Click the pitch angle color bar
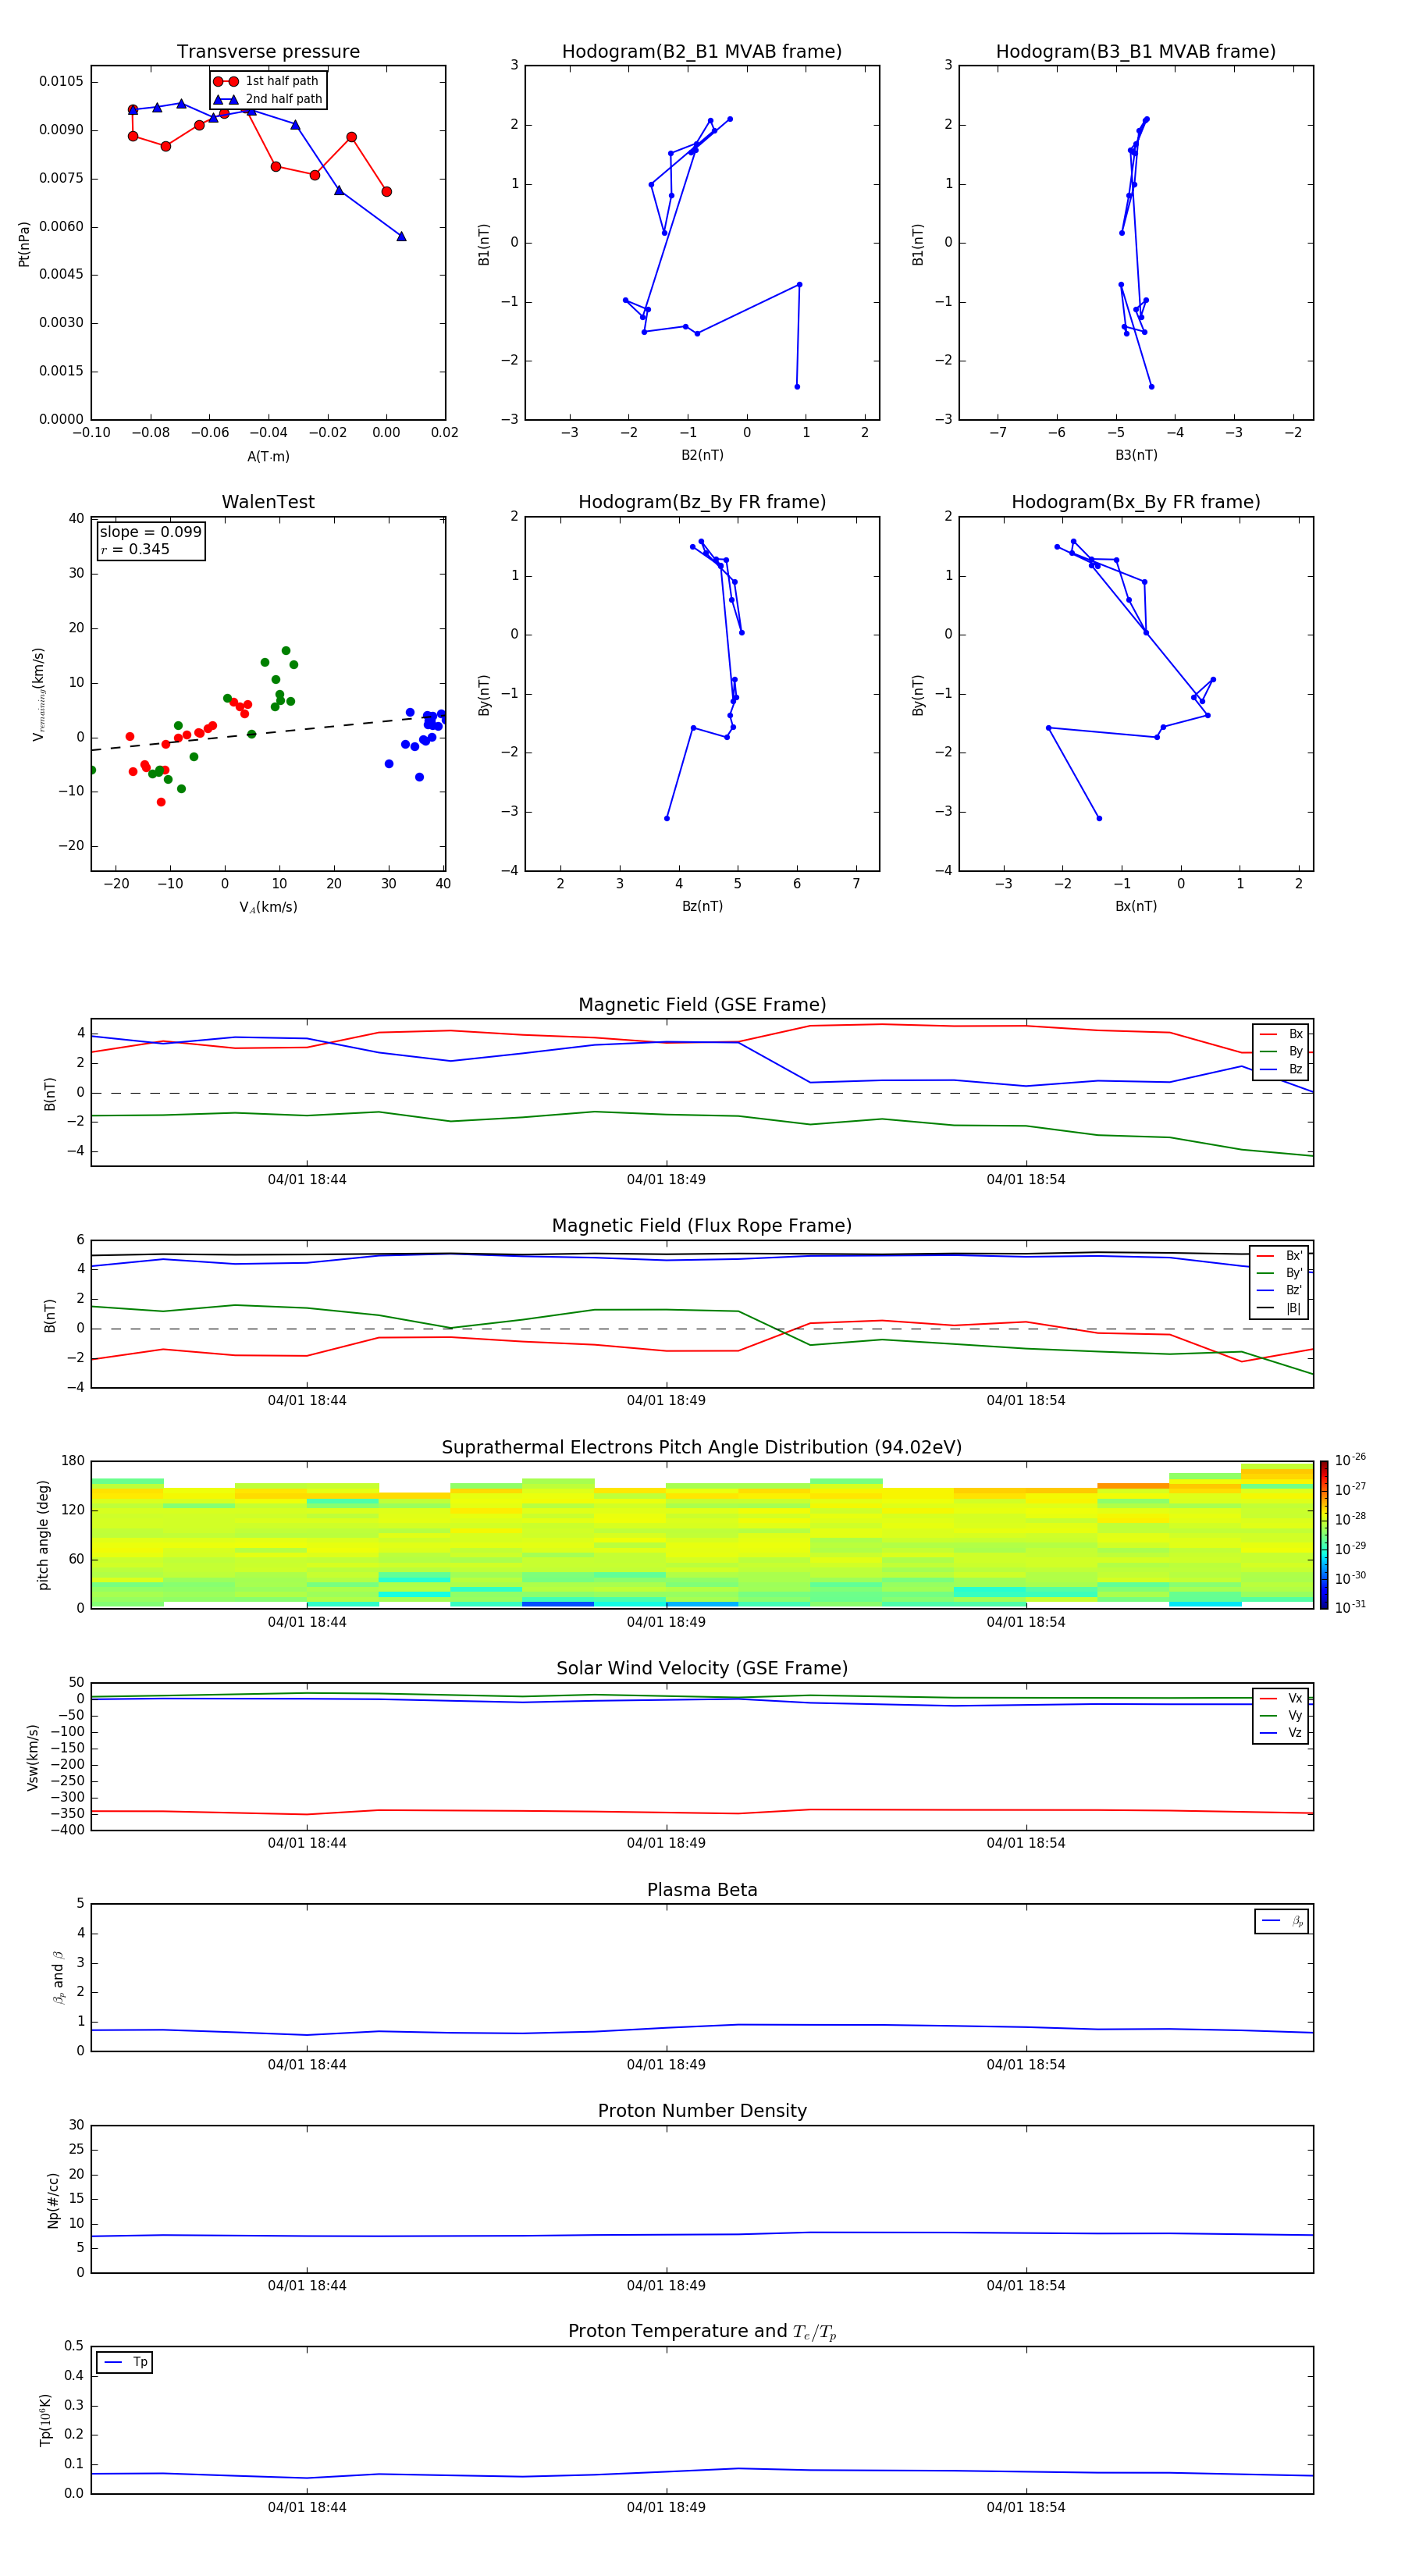Image resolution: width=1405 pixels, height=2576 pixels. pyautogui.click(x=1324, y=1534)
